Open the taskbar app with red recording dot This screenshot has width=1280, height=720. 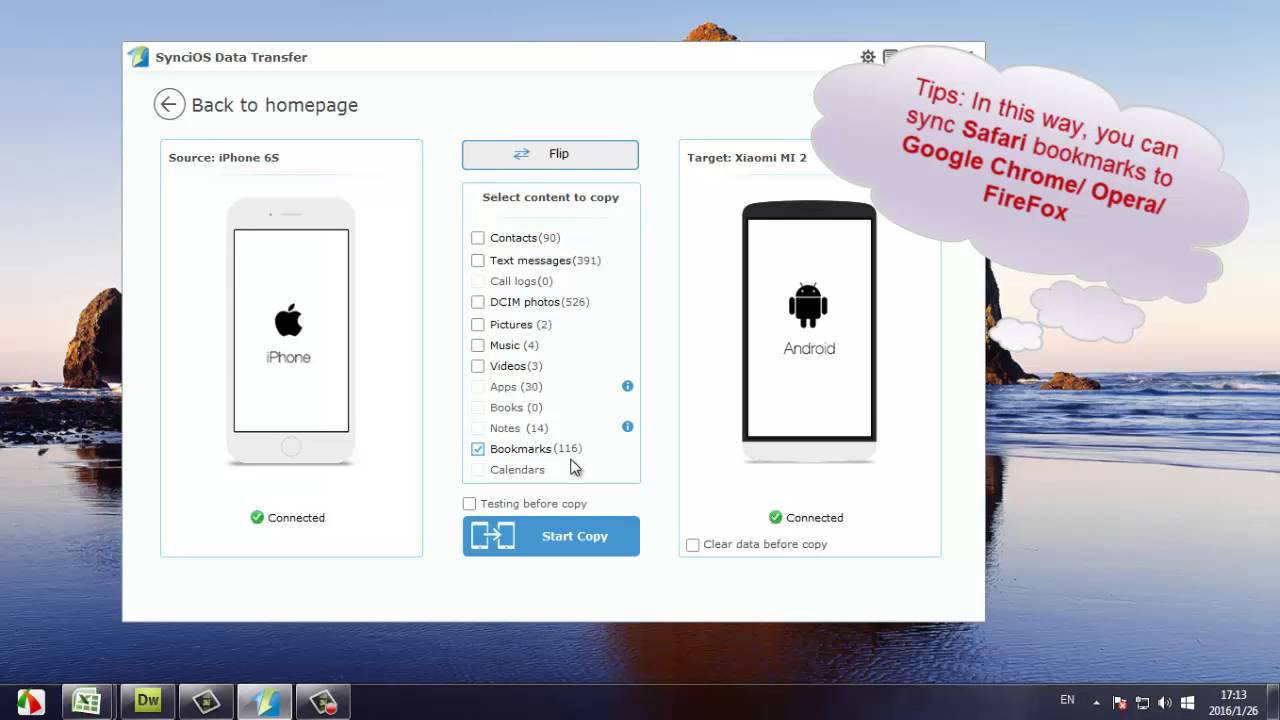[323, 702]
